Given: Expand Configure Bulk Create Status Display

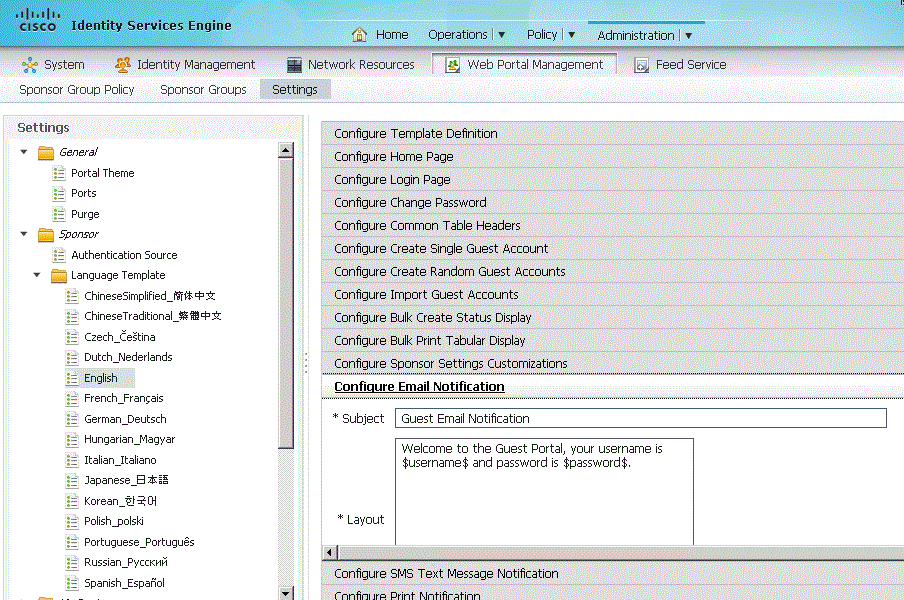Looking at the screenshot, I should pos(612,318).
